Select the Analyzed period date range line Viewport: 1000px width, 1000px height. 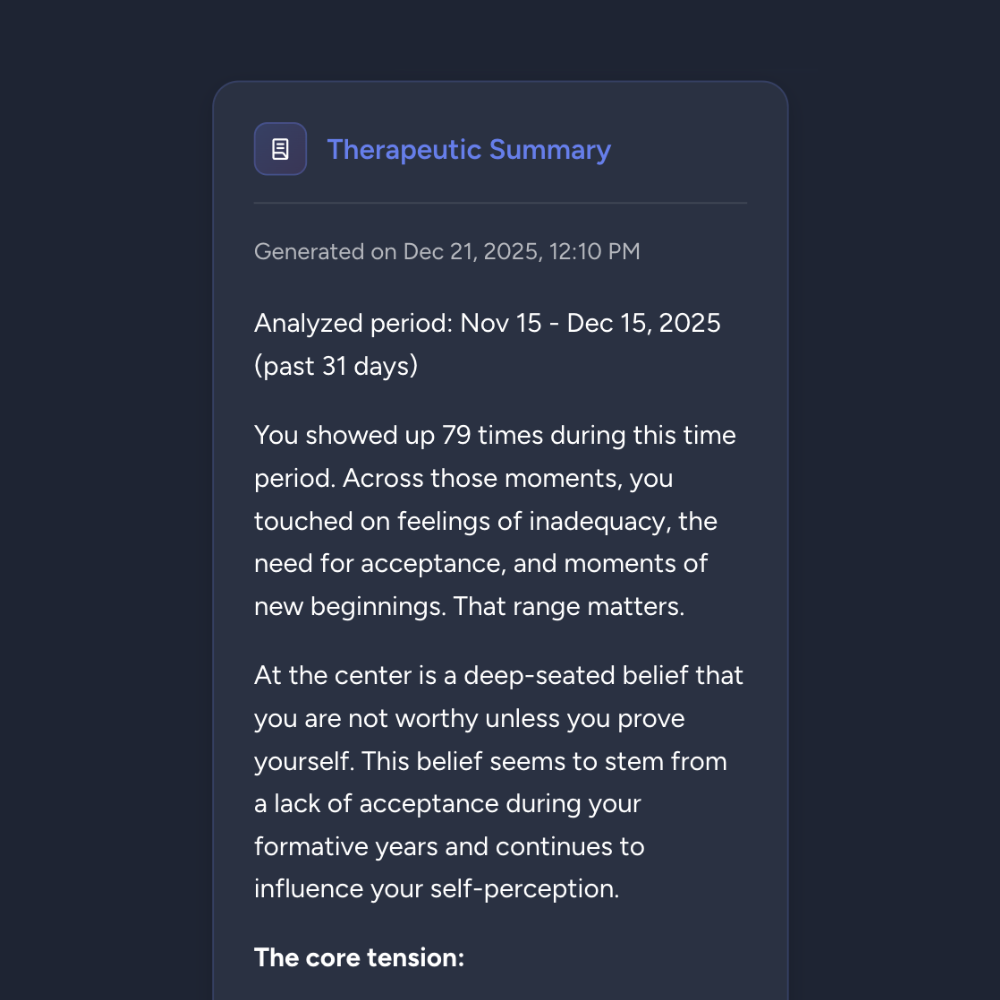487,323
